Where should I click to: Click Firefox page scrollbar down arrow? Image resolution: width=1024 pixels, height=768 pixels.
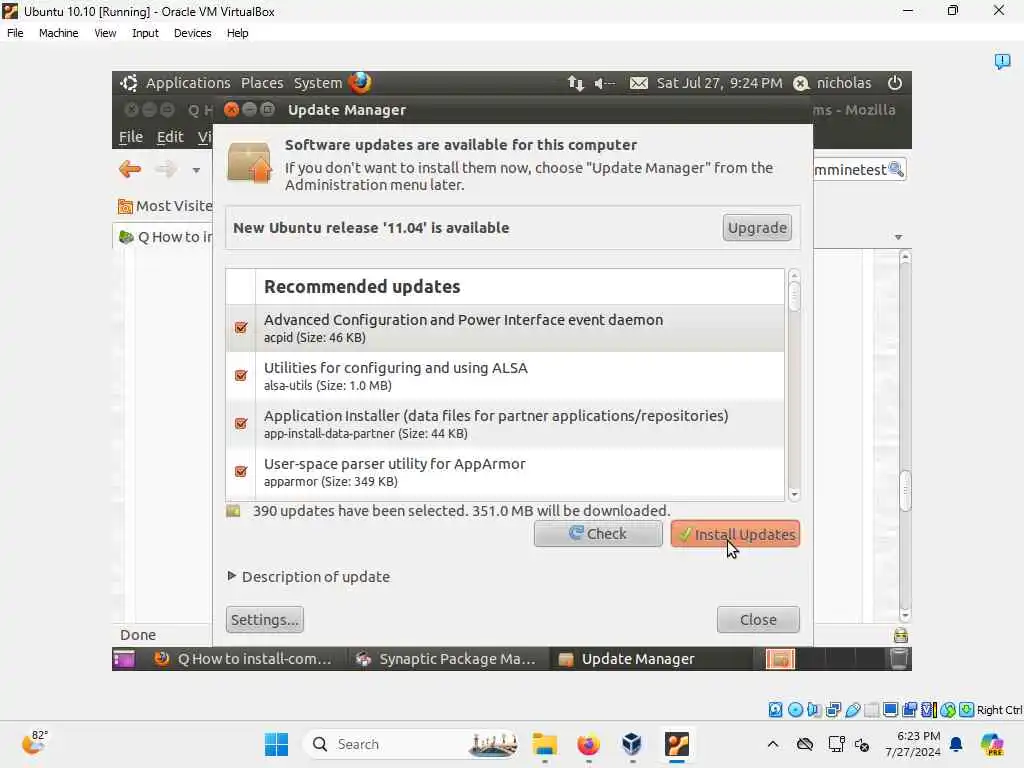(905, 615)
